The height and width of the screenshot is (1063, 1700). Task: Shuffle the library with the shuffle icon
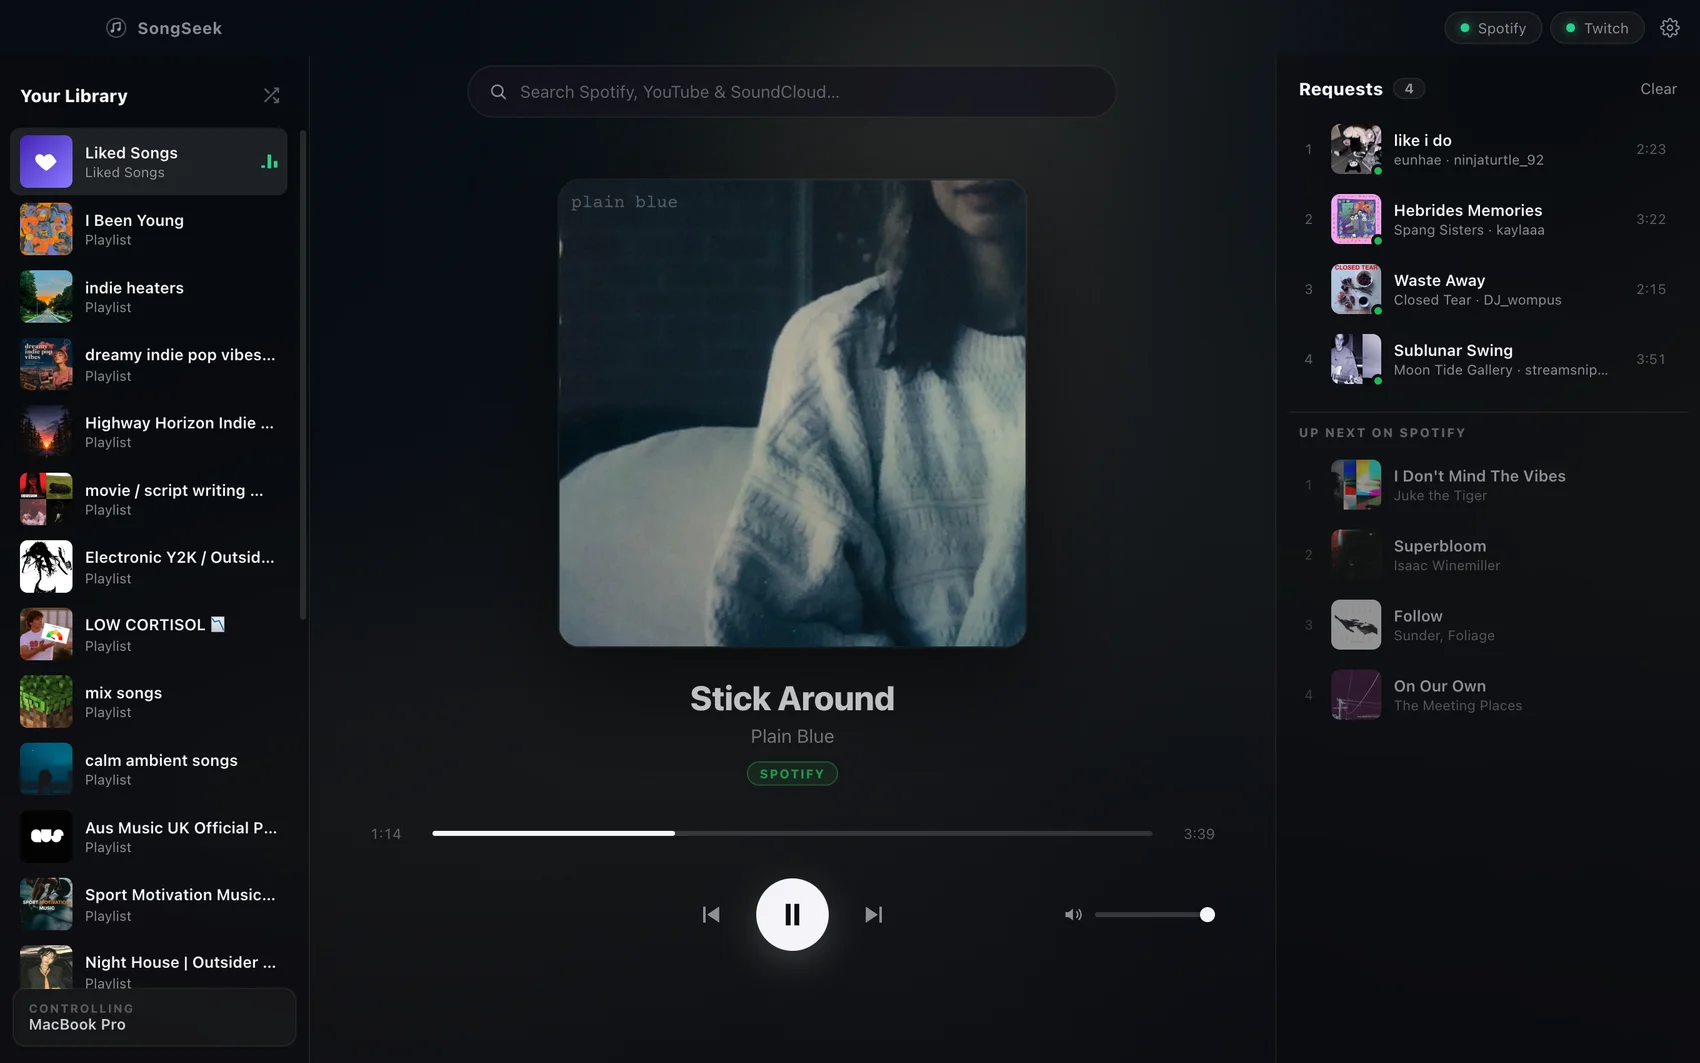[271, 95]
